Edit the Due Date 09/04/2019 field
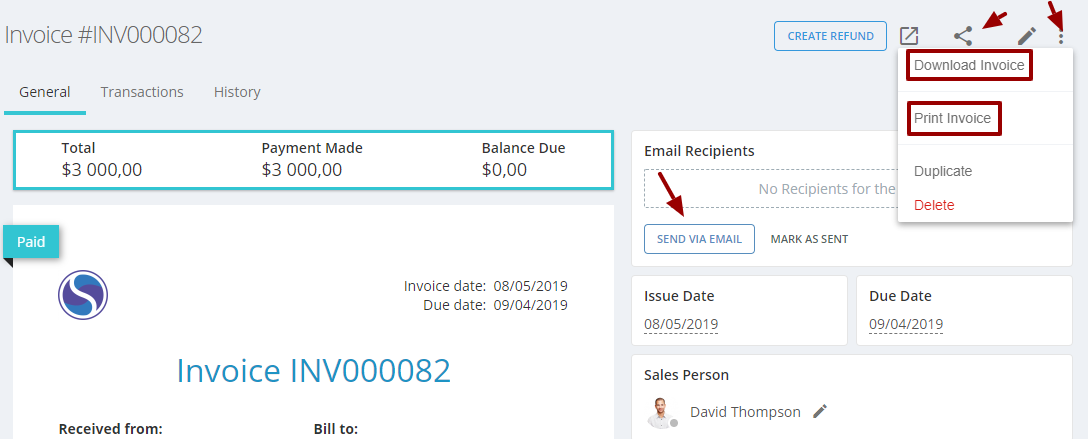1088x439 pixels. 906,324
